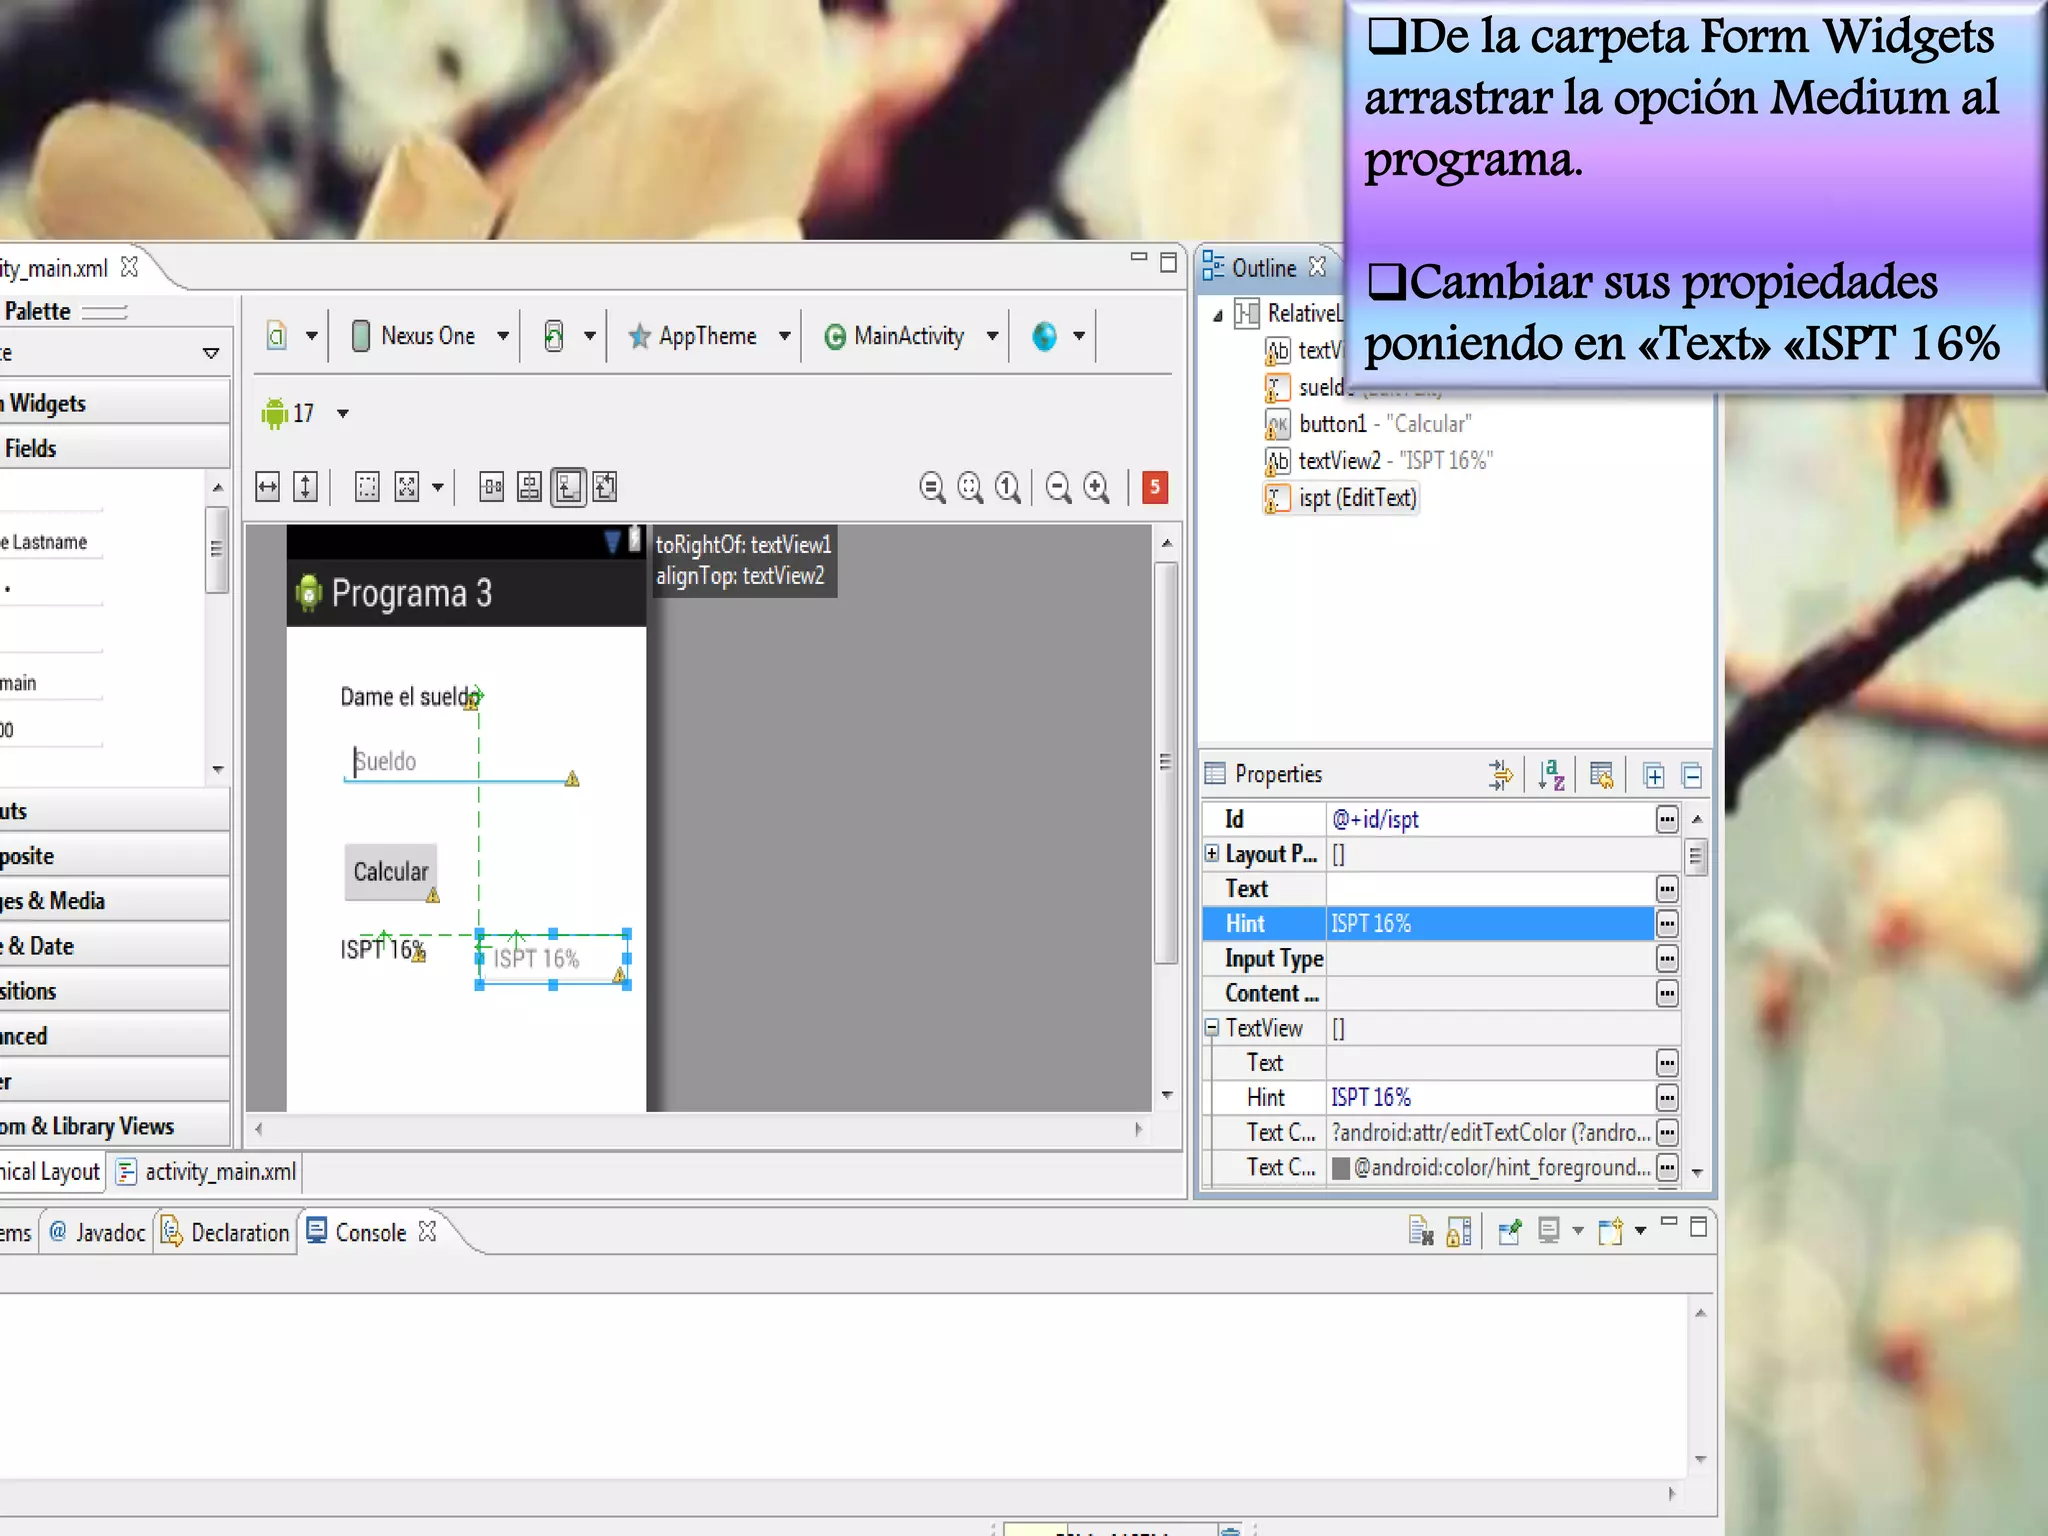Viewport: 2048px width, 1536px height.
Task: Open the Javadoc tab
Action: point(98,1232)
